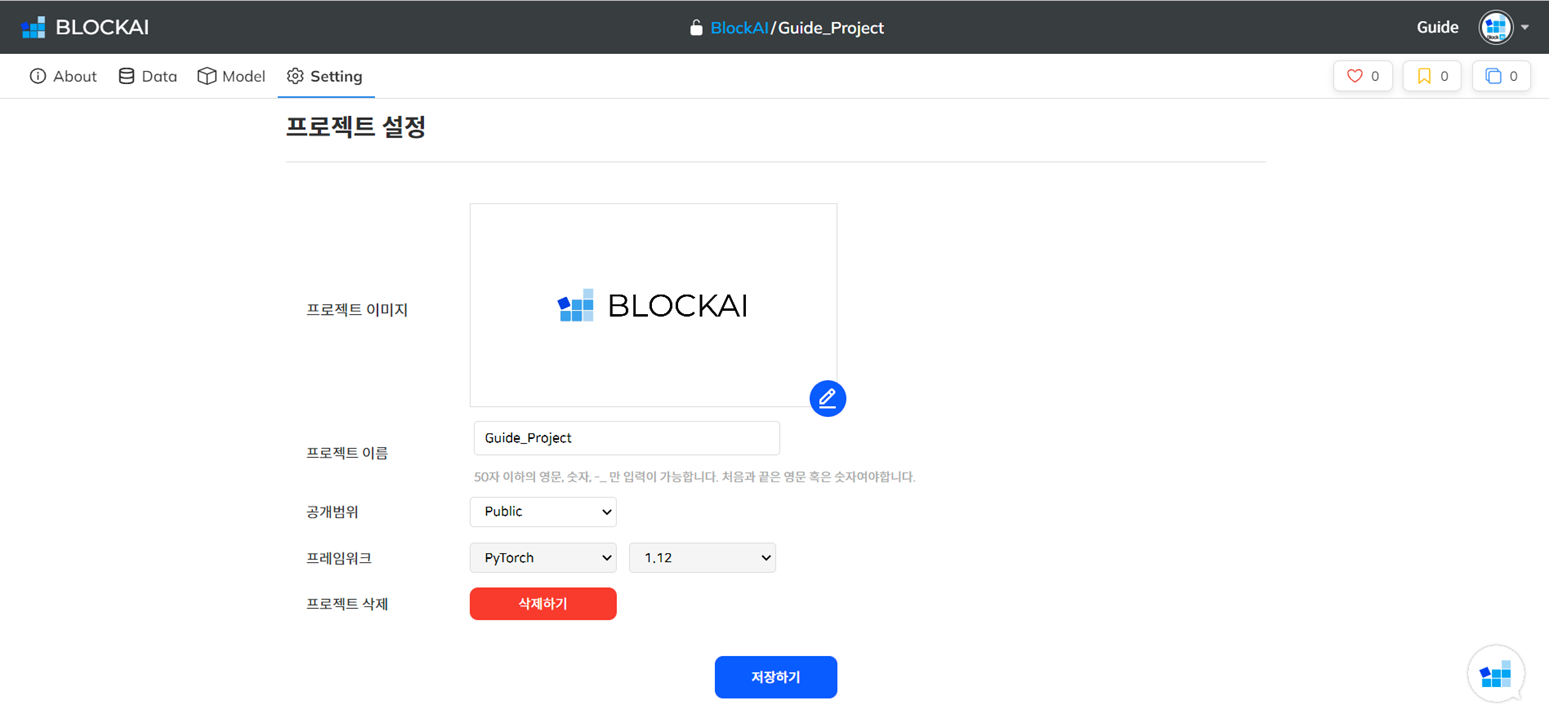Click the unlock padlock icon

[x=696, y=28]
